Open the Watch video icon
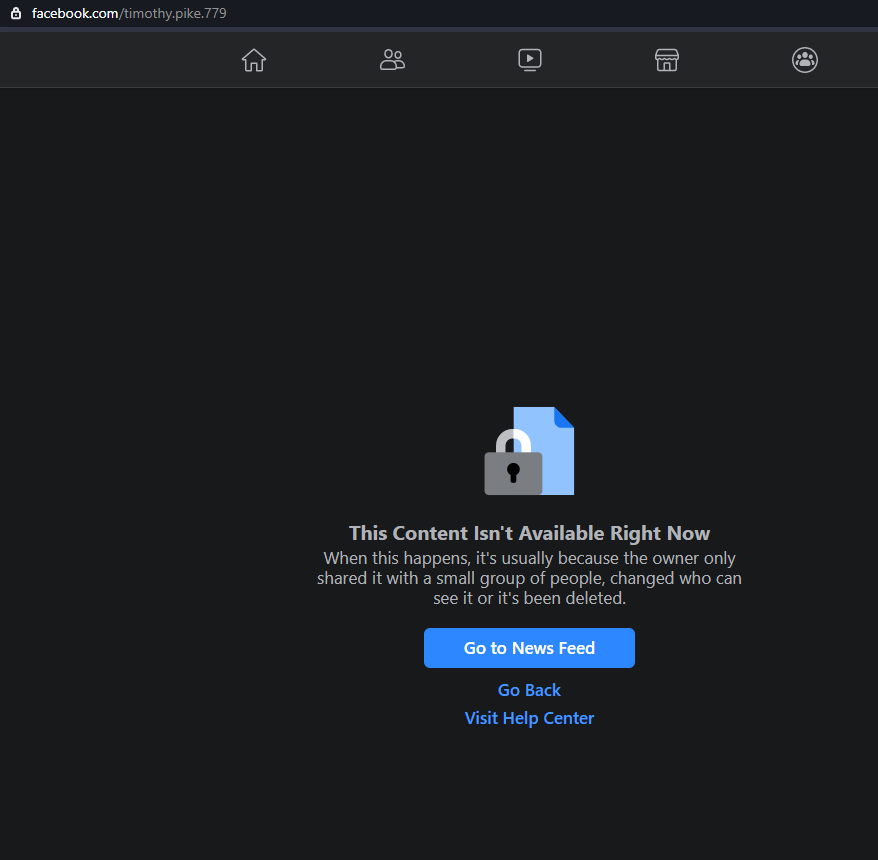The width and height of the screenshot is (878, 860). pos(530,60)
